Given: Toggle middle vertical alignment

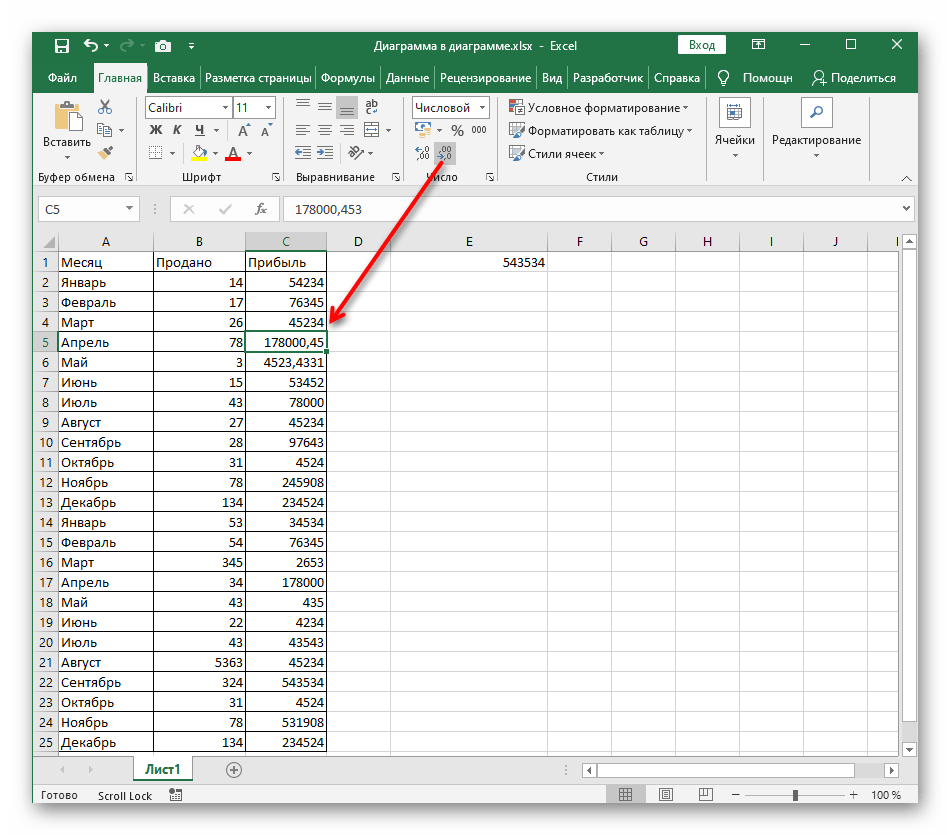Looking at the screenshot, I should click(325, 107).
